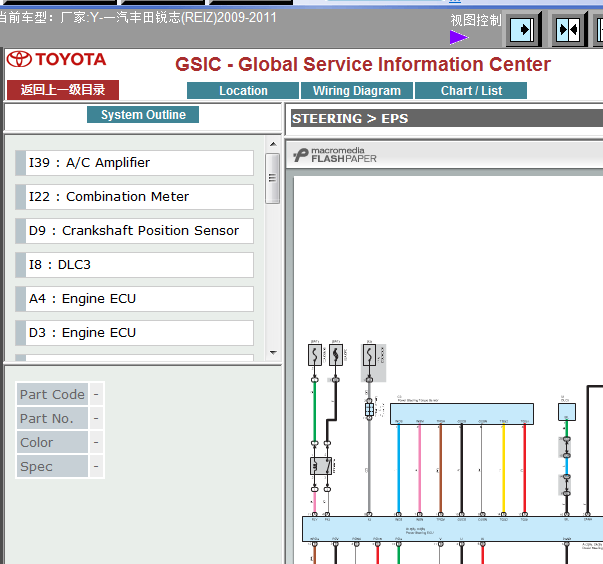This screenshot has width=603, height=564.
Task: Click the parts list scroll-up arrow
Action: click(273, 144)
